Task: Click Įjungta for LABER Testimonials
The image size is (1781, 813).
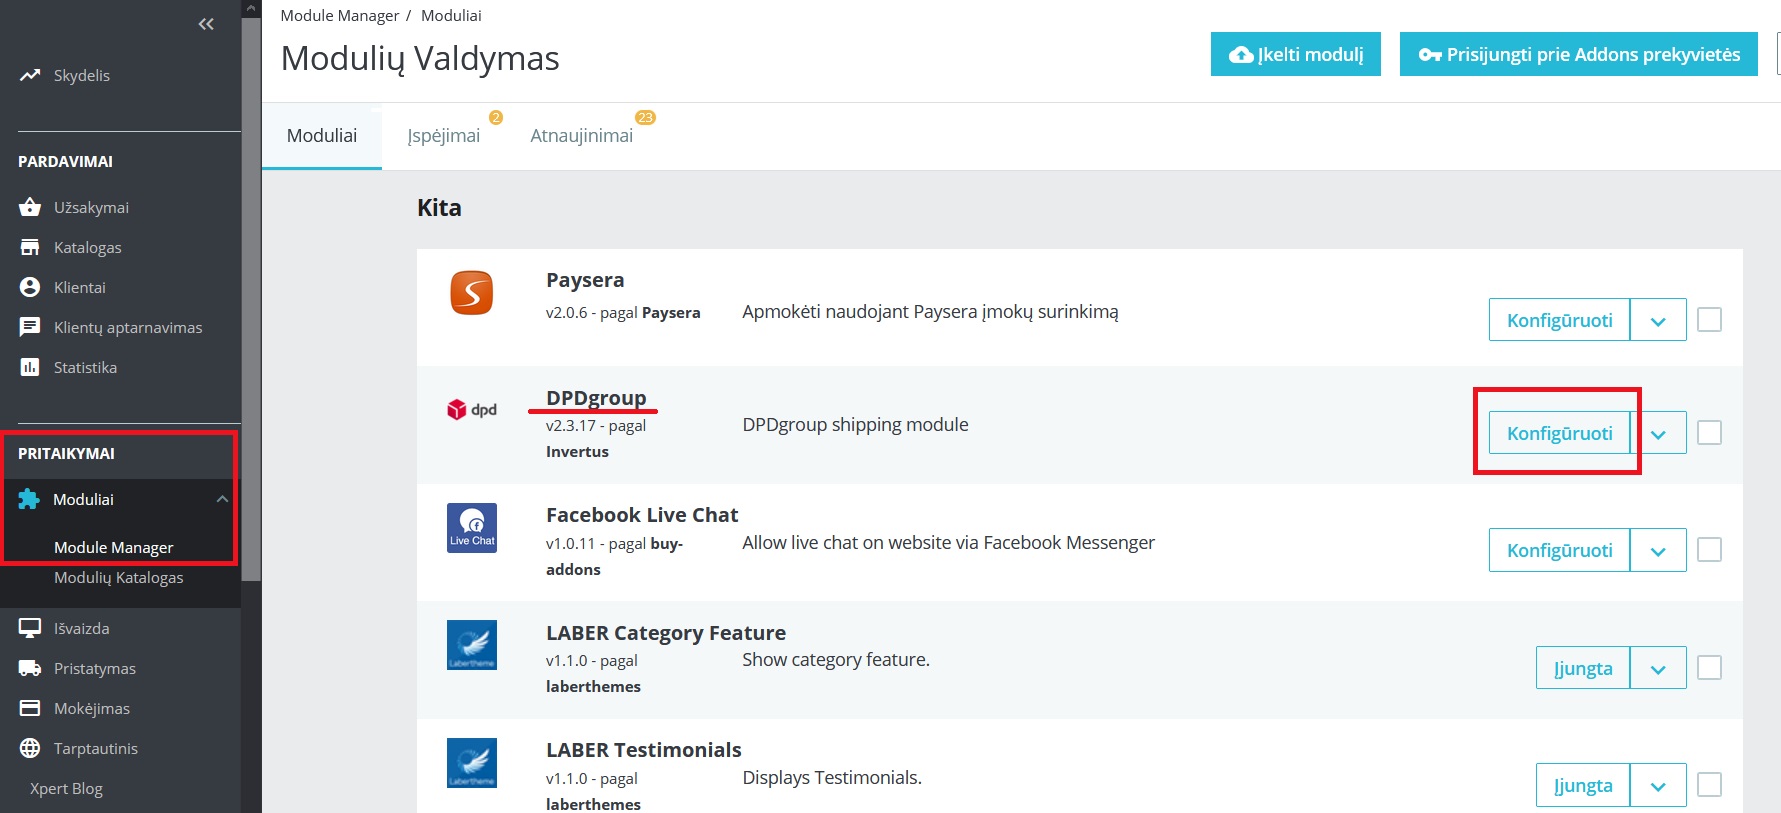Action: (x=1583, y=785)
